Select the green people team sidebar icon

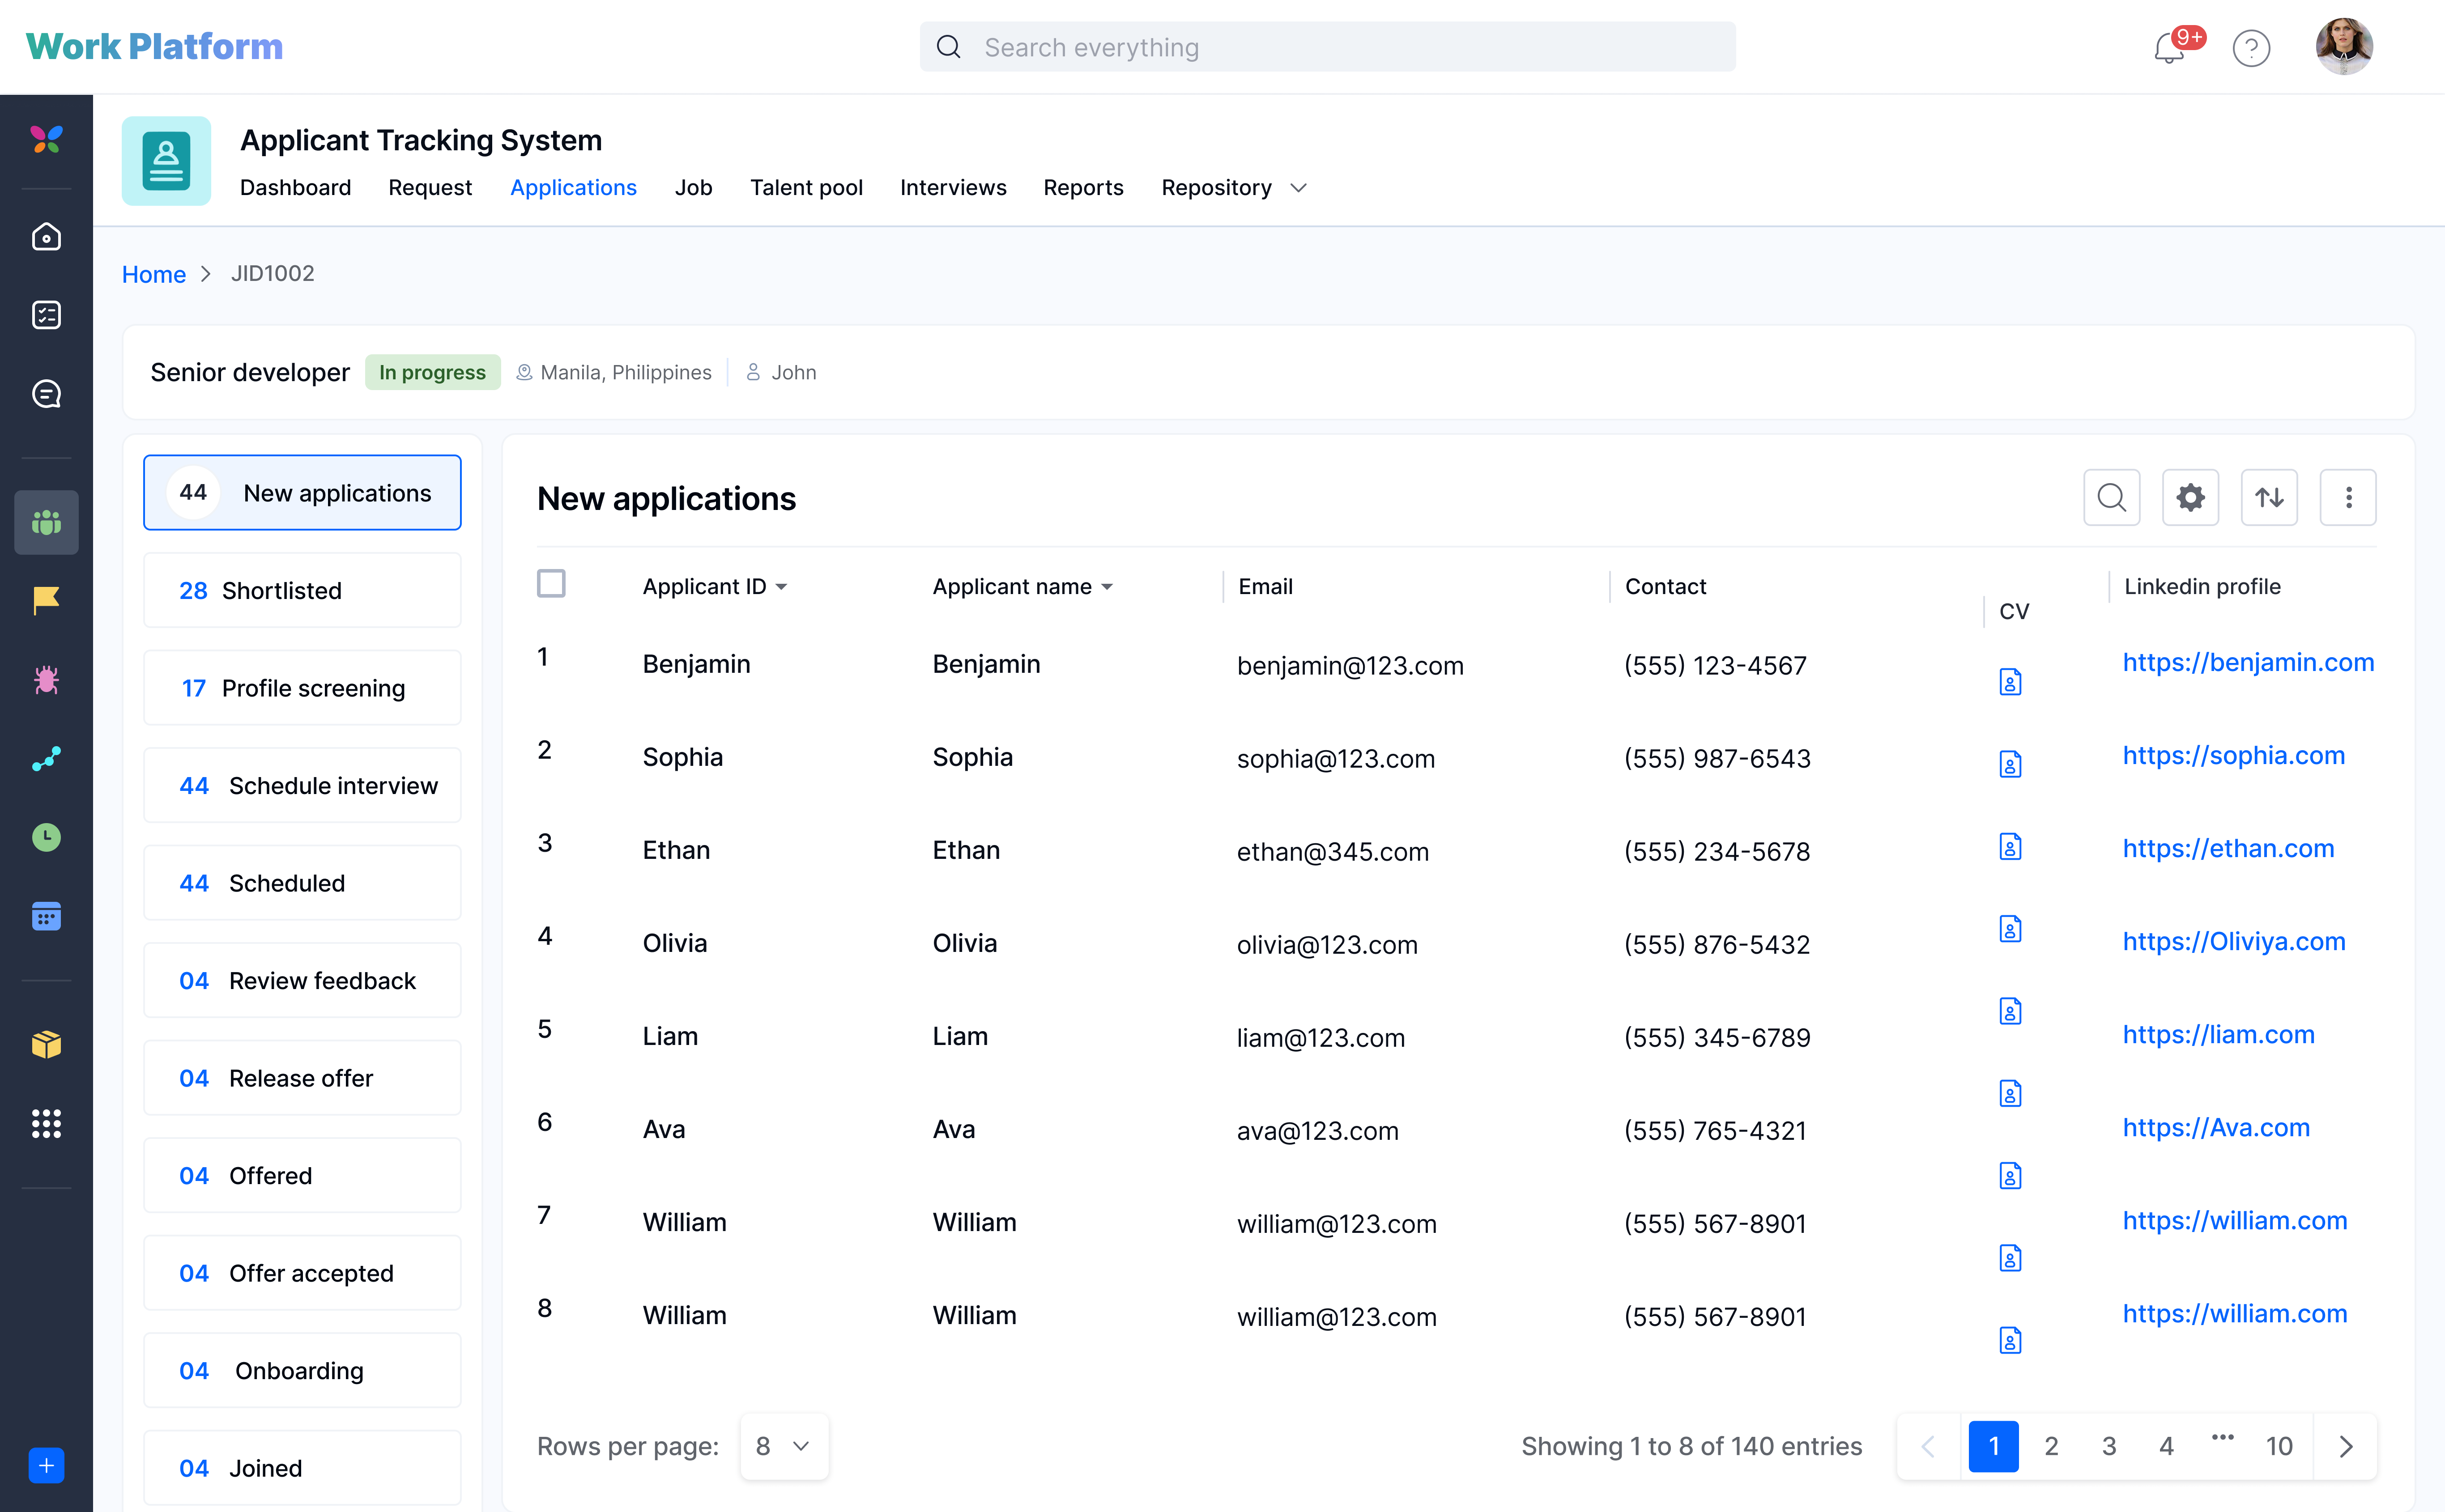click(46, 522)
